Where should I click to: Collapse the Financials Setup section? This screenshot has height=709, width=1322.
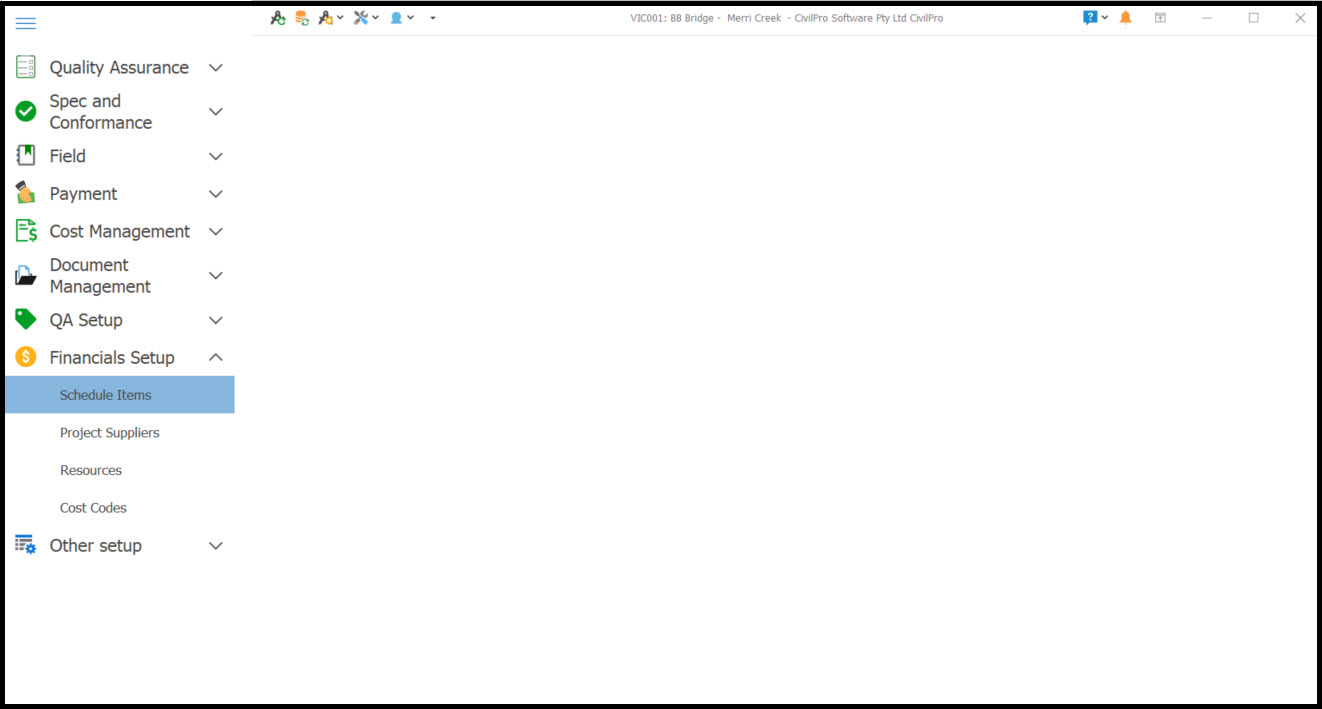point(215,358)
